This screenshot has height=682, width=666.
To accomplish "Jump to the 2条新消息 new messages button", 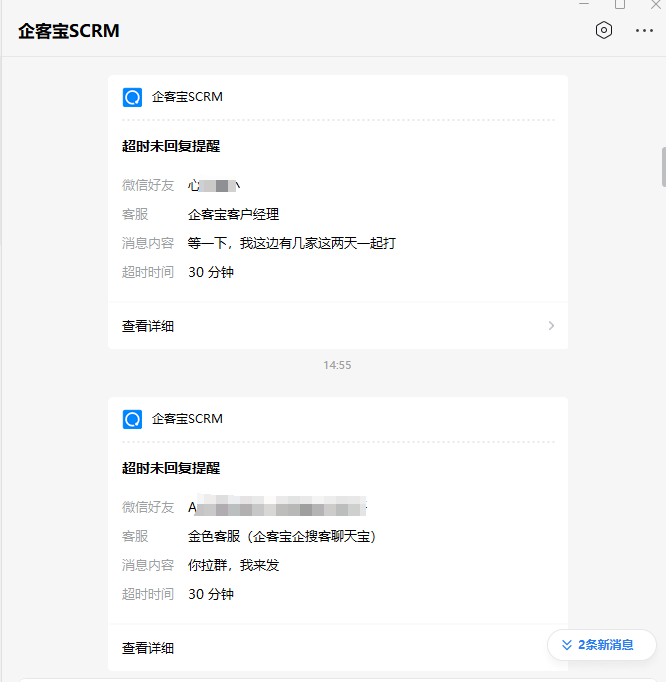I will click(x=602, y=645).
